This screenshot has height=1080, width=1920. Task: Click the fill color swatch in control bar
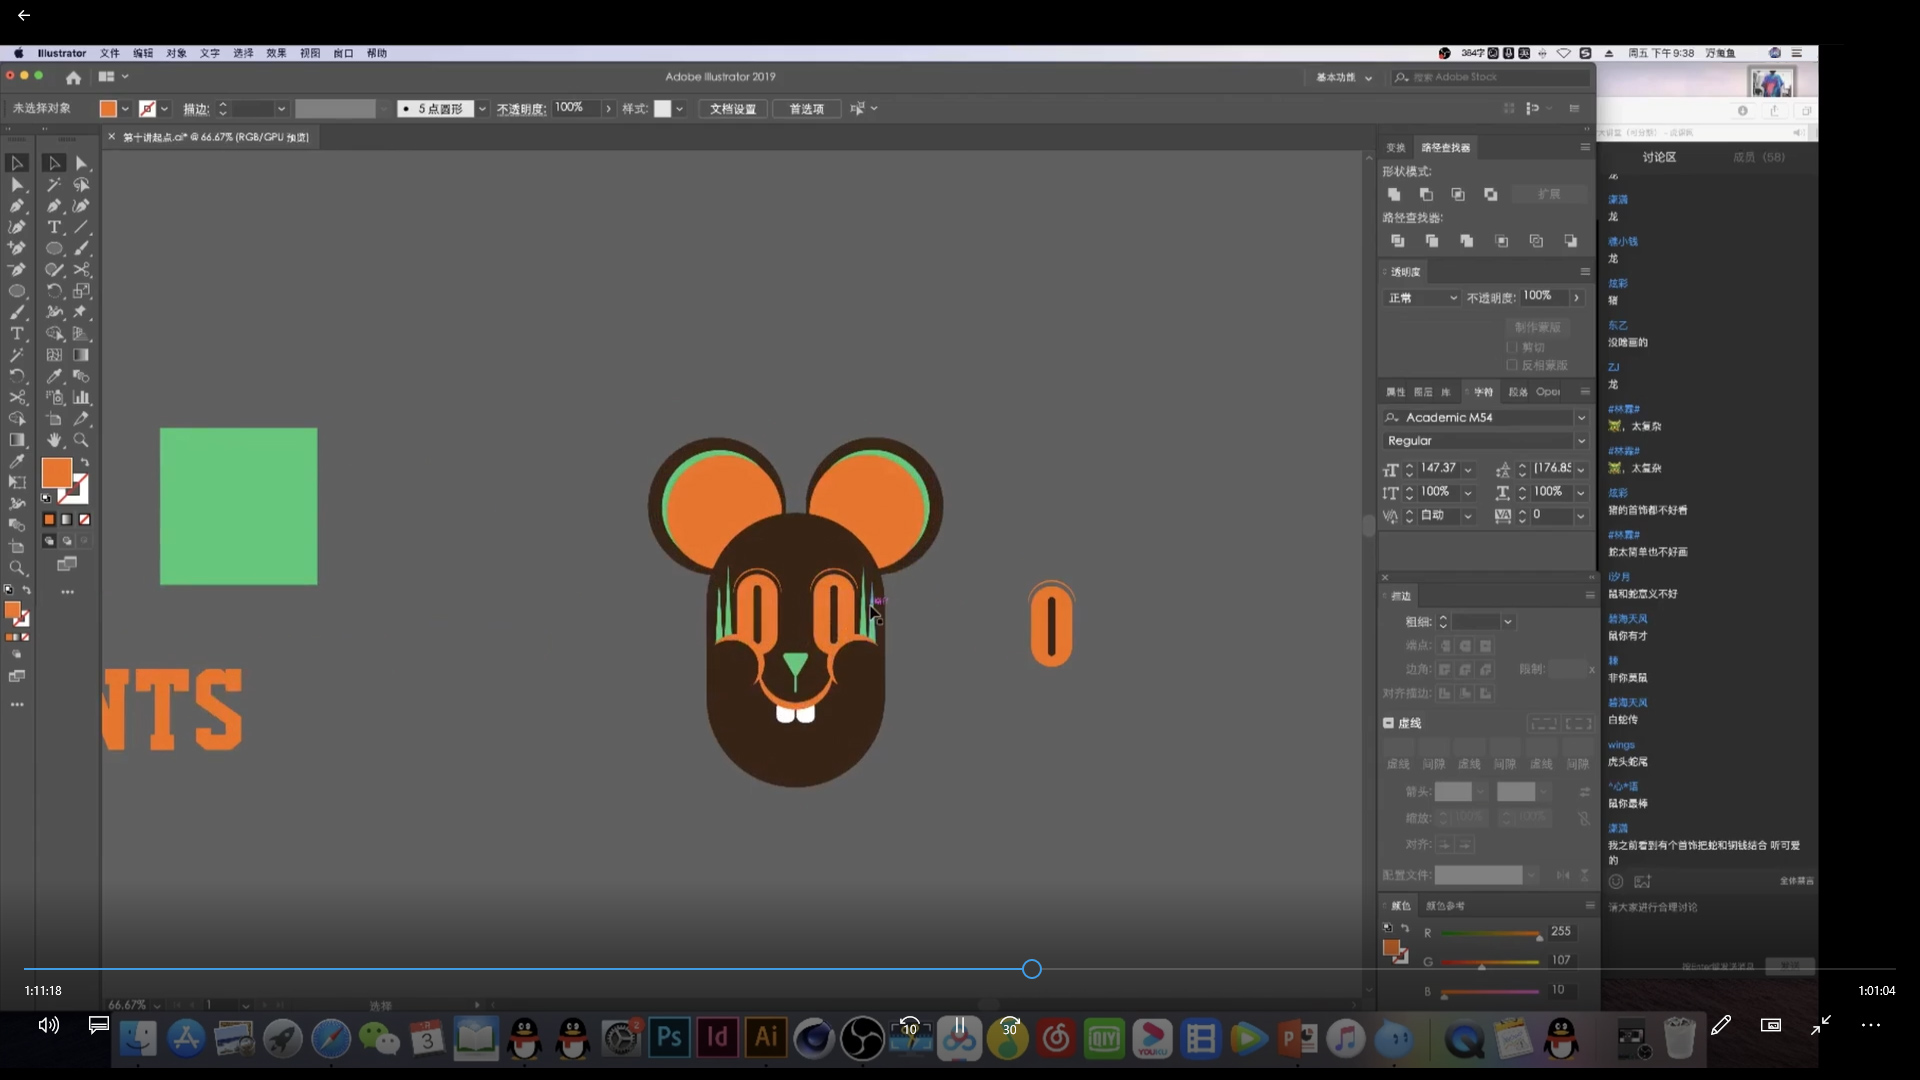(108, 109)
